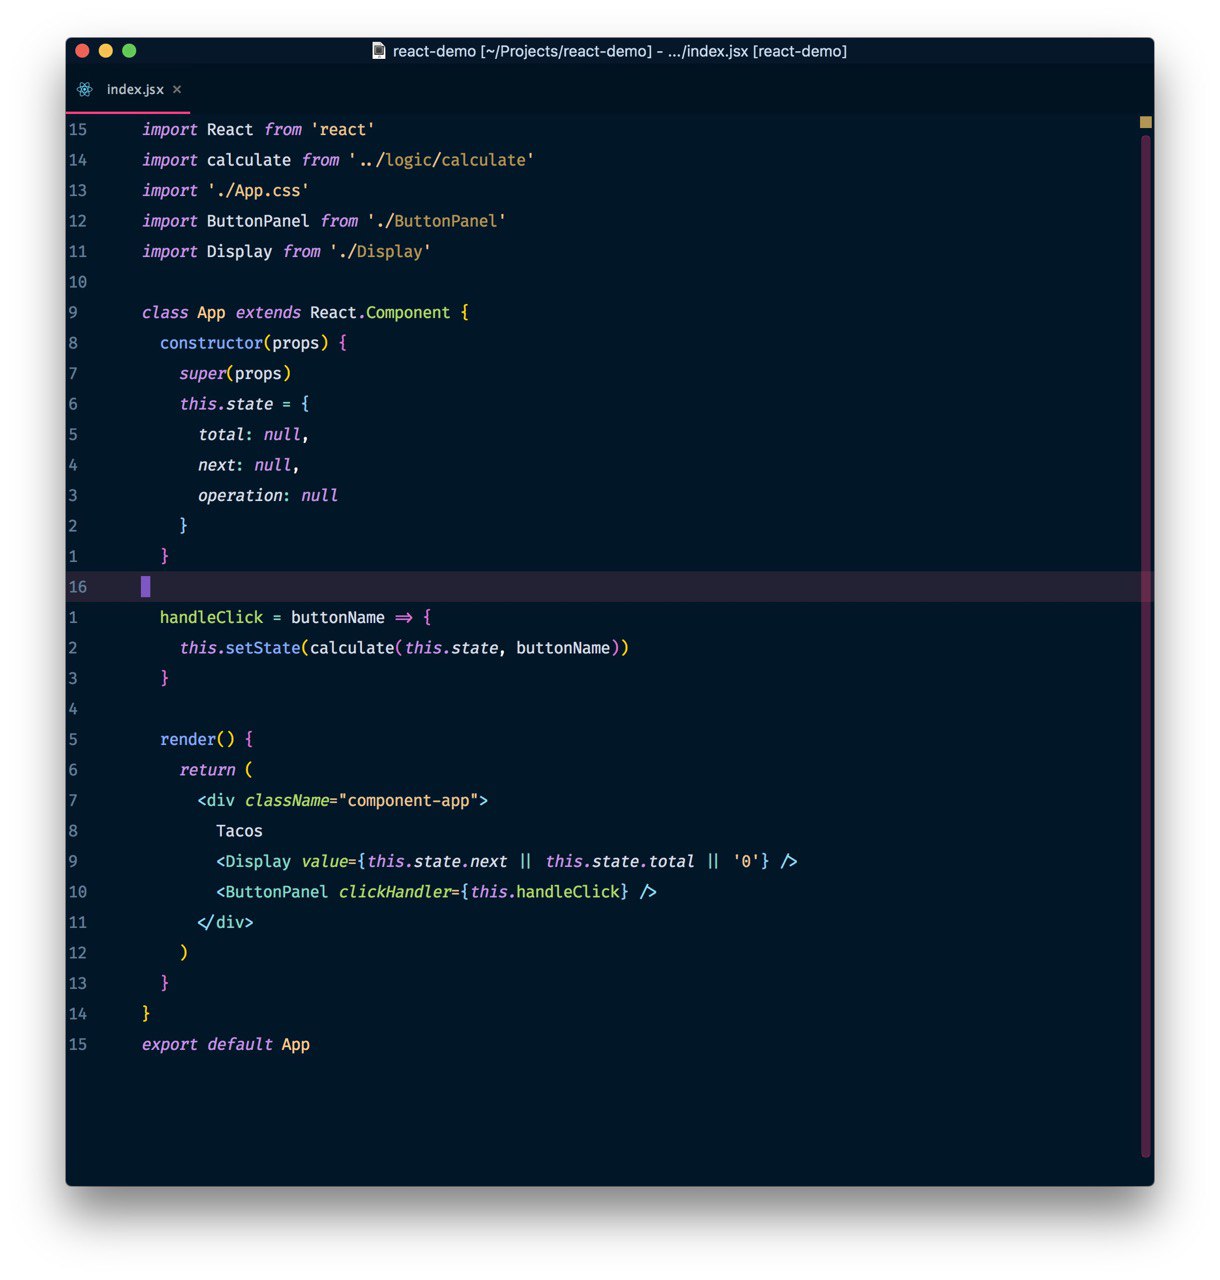Click the 'react' import string
Viewport: 1220px width, 1280px height.
point(343,130)
